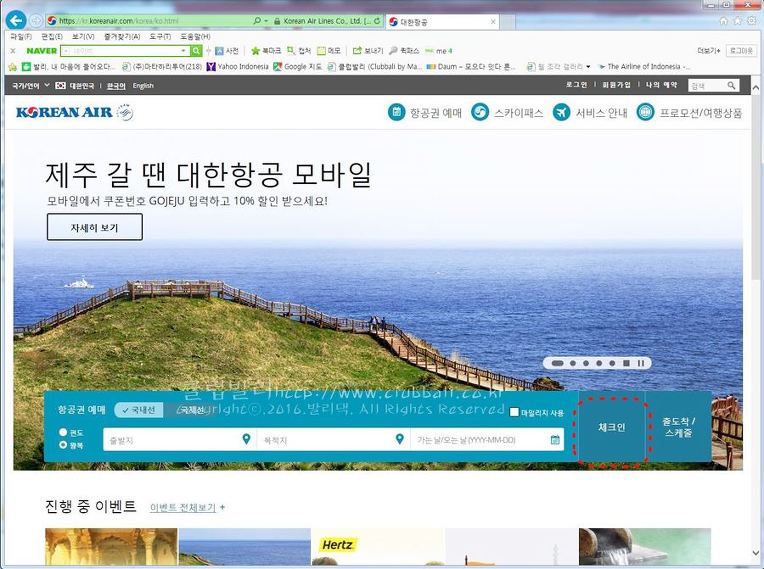Click the green Naver search button
This screenshot has height=569, width=764.
(x=196, y=51)
